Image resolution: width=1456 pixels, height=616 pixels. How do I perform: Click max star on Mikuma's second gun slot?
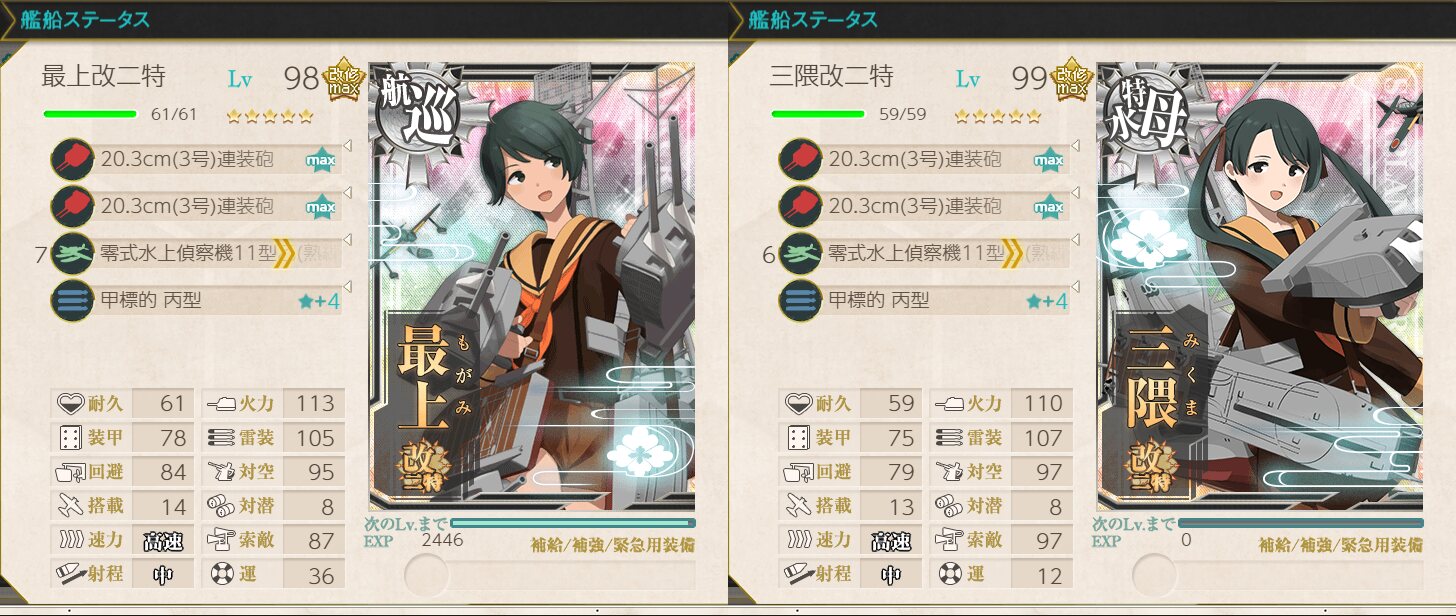pos(1048,207)
